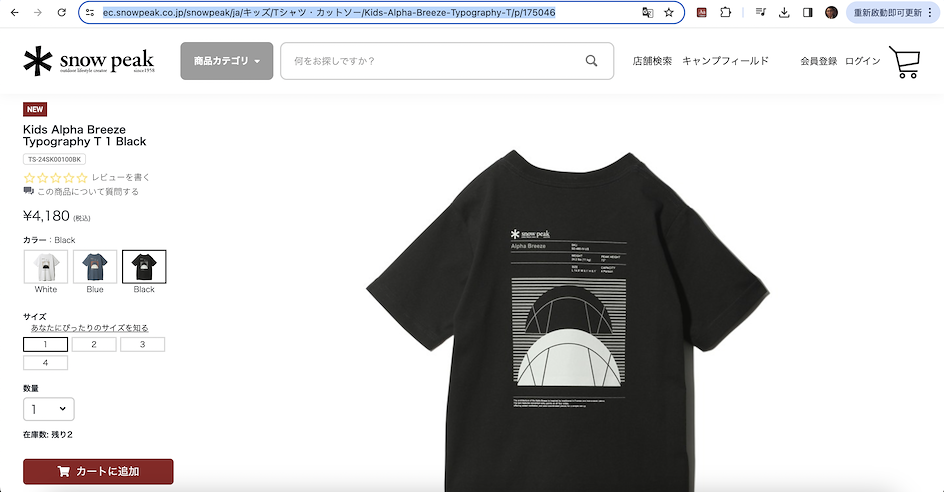Click product code TS-24SK00100BK
The image size is (944, 492).
pyautogui.click(x=54, y=160)
